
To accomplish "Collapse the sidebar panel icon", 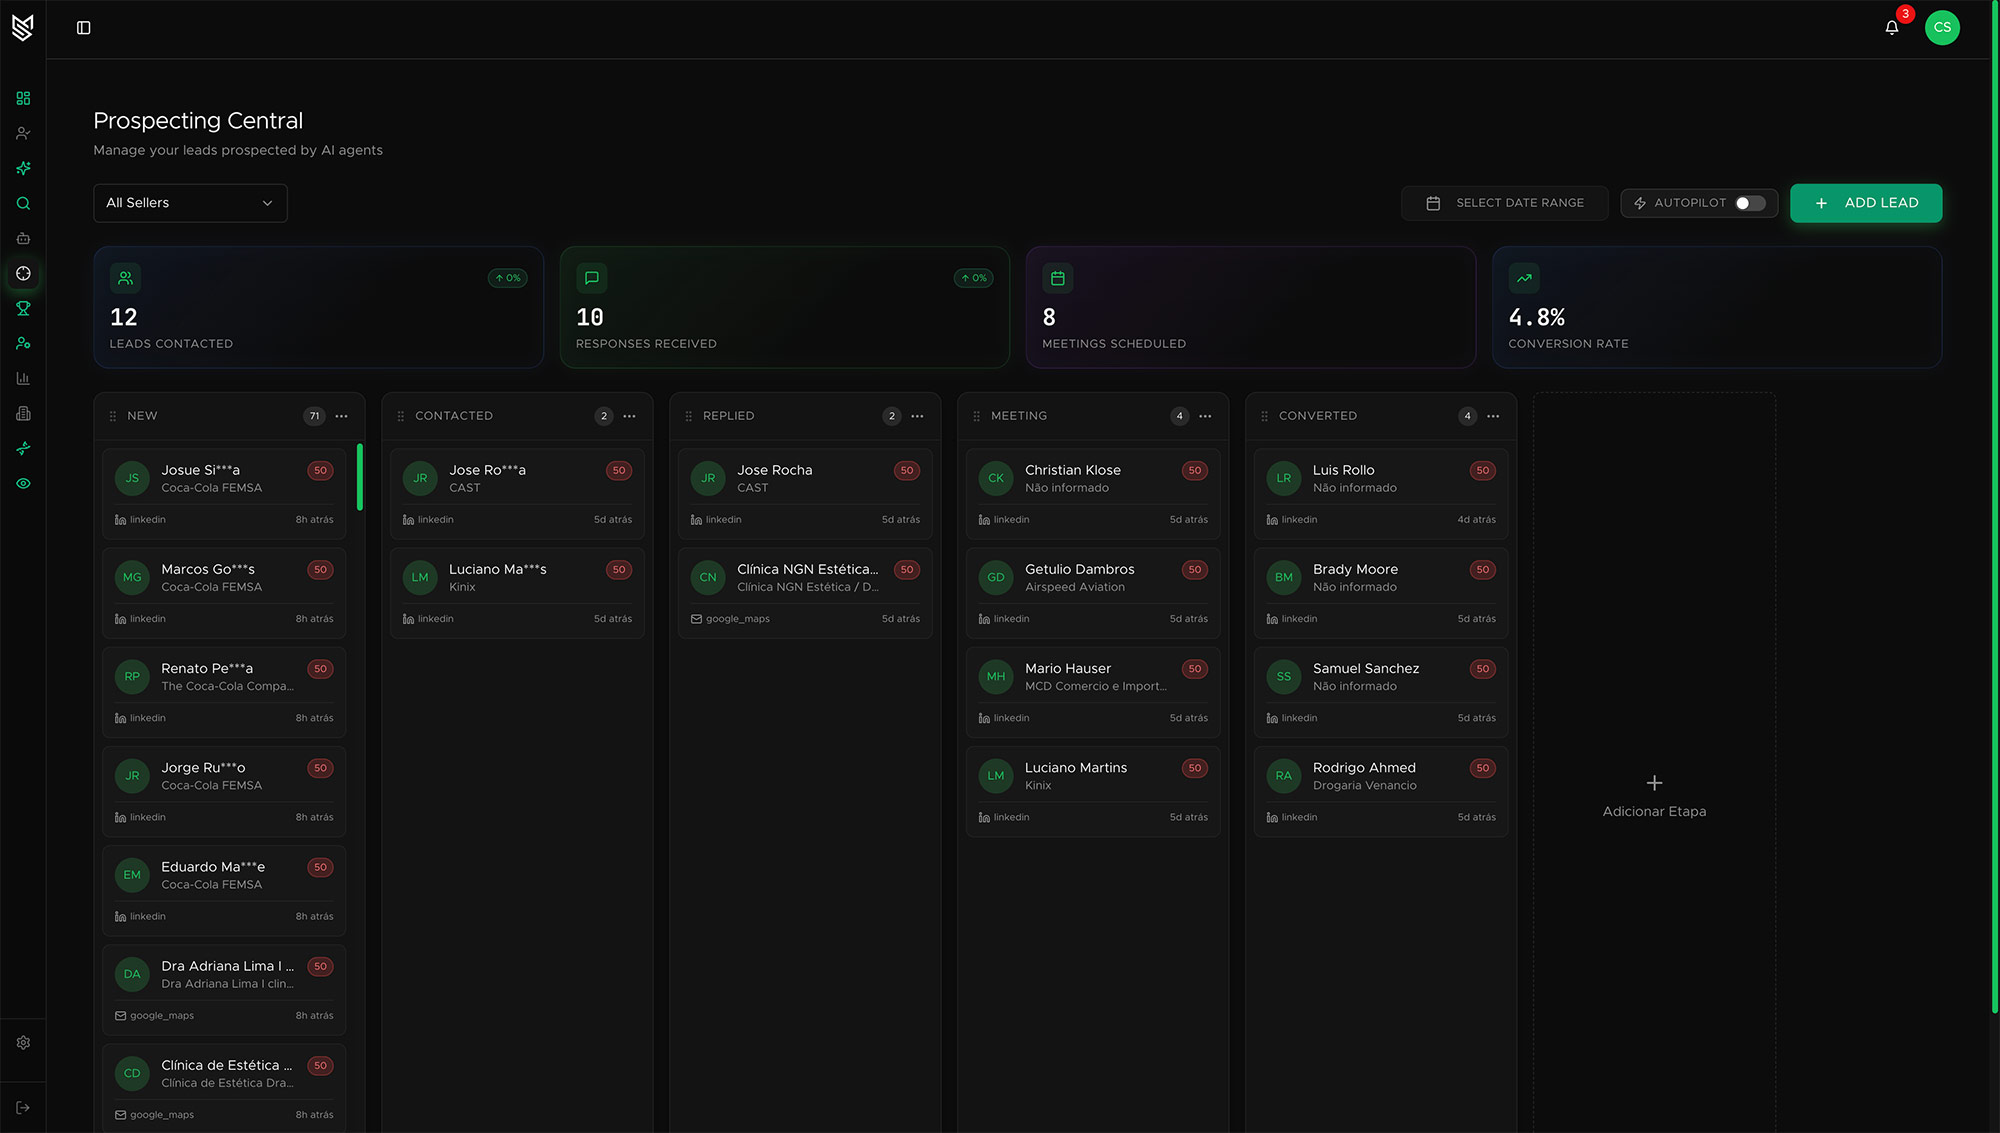I will [84, 28].
